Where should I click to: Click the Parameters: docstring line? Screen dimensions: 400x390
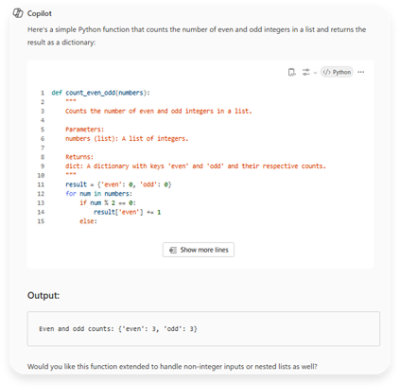(x=84, y=129)
